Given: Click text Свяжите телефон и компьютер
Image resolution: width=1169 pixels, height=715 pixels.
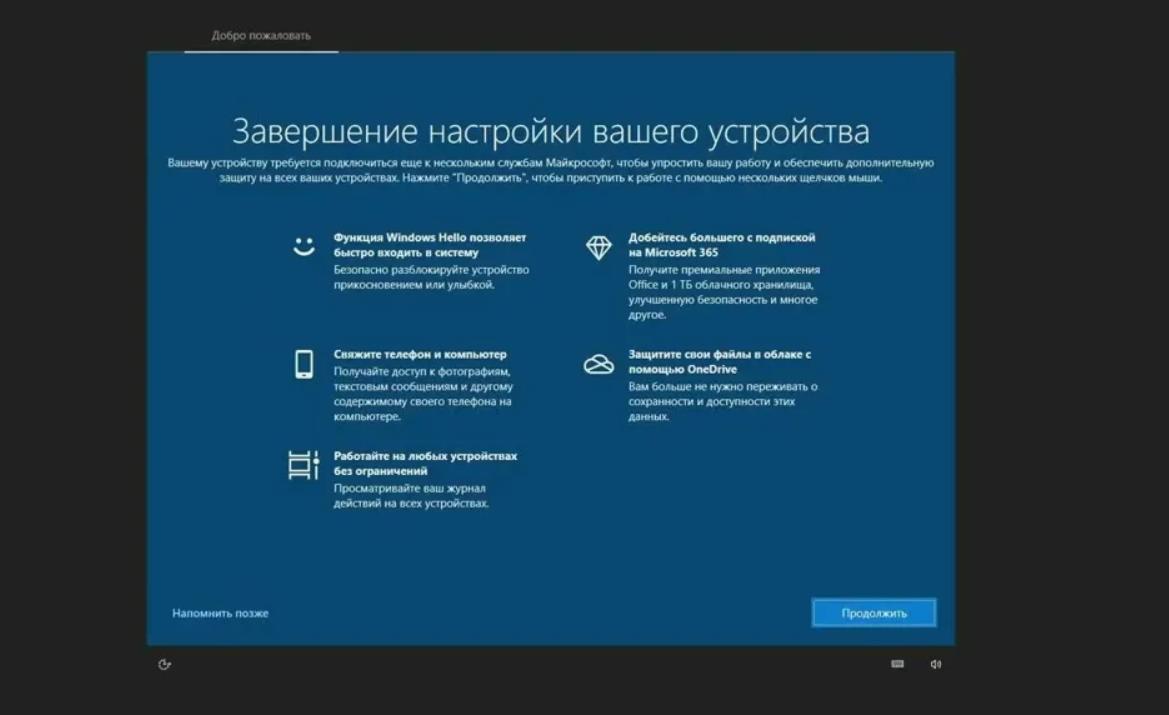Looking at the screenshot, I should tap(420, 354).
